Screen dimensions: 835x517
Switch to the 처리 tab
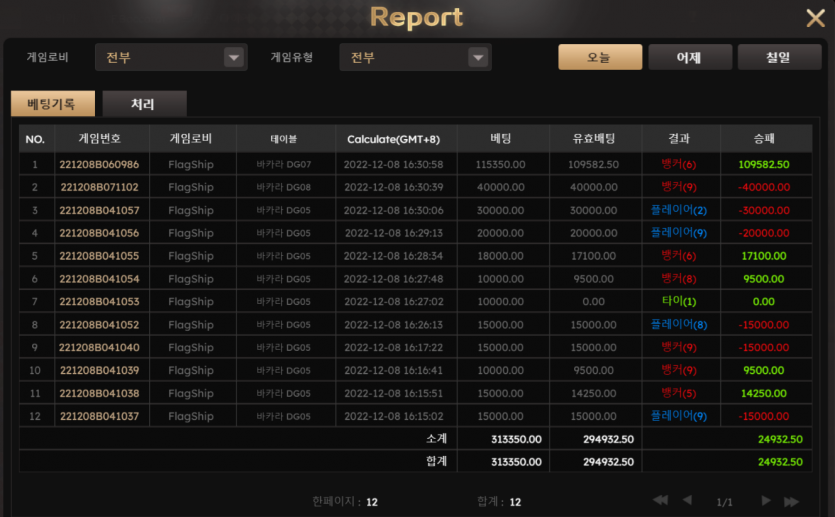pyautogui.click(x=144, y=103)
